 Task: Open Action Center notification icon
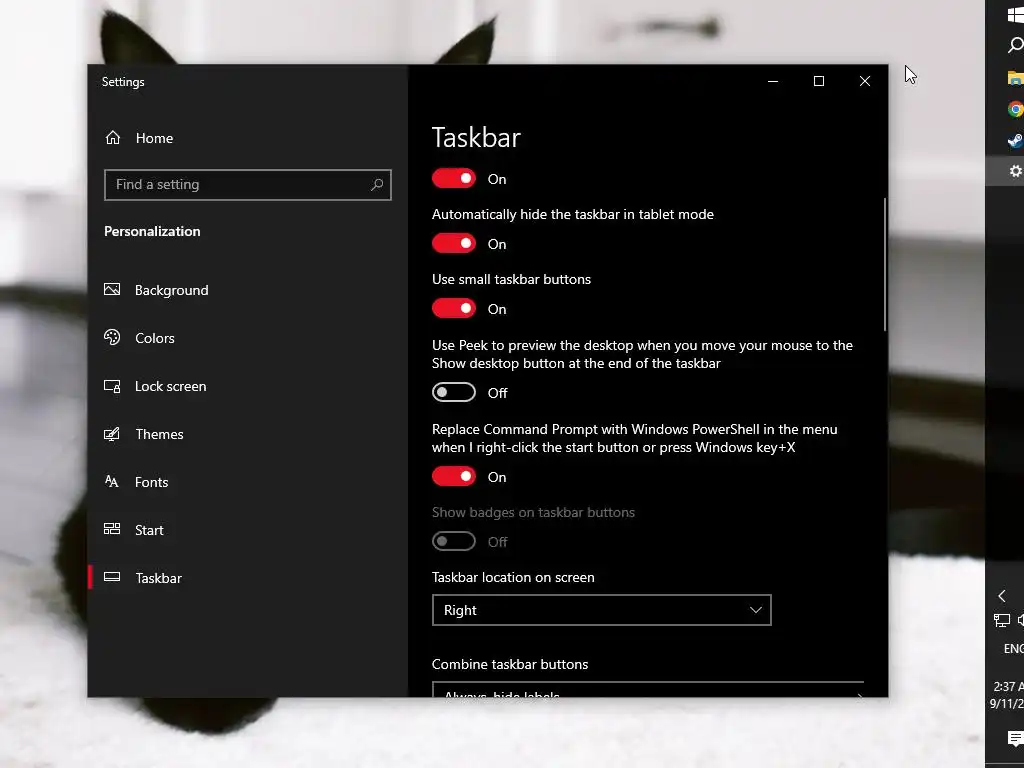click(x=1016, y=739)
